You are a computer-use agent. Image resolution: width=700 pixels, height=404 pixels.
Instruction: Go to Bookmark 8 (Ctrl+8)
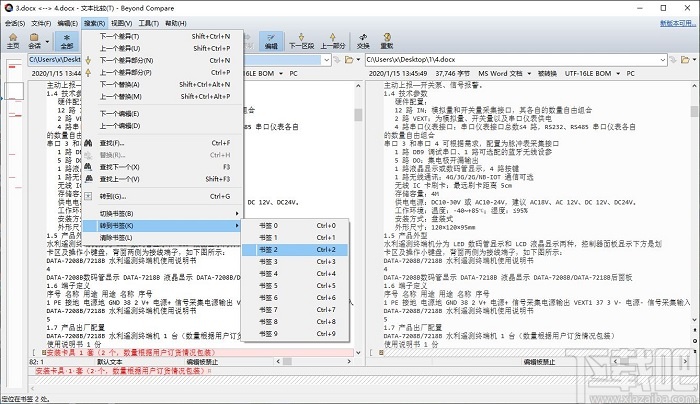click(x=295, y=322)
